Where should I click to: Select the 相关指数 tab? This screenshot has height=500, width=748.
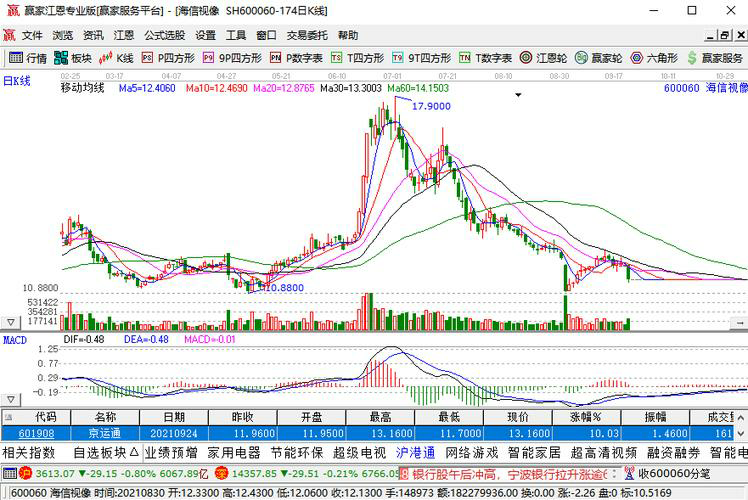pyautogui.click(x=29, y=452)
